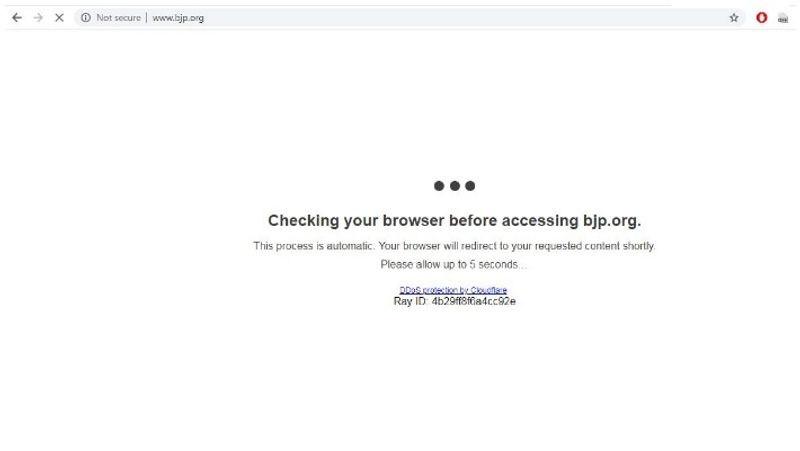This screenshot has width=800, height=451.
Task: Click the middle loading dot
Action: click(x=455, y=186)
